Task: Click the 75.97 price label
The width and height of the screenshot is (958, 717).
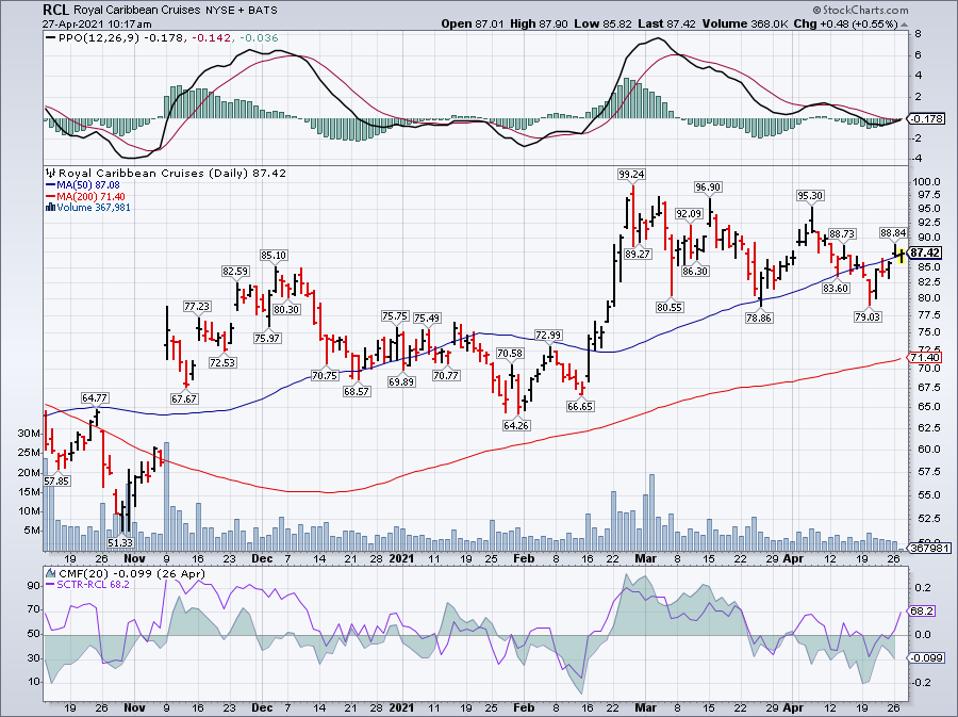Action: [267, 338]
